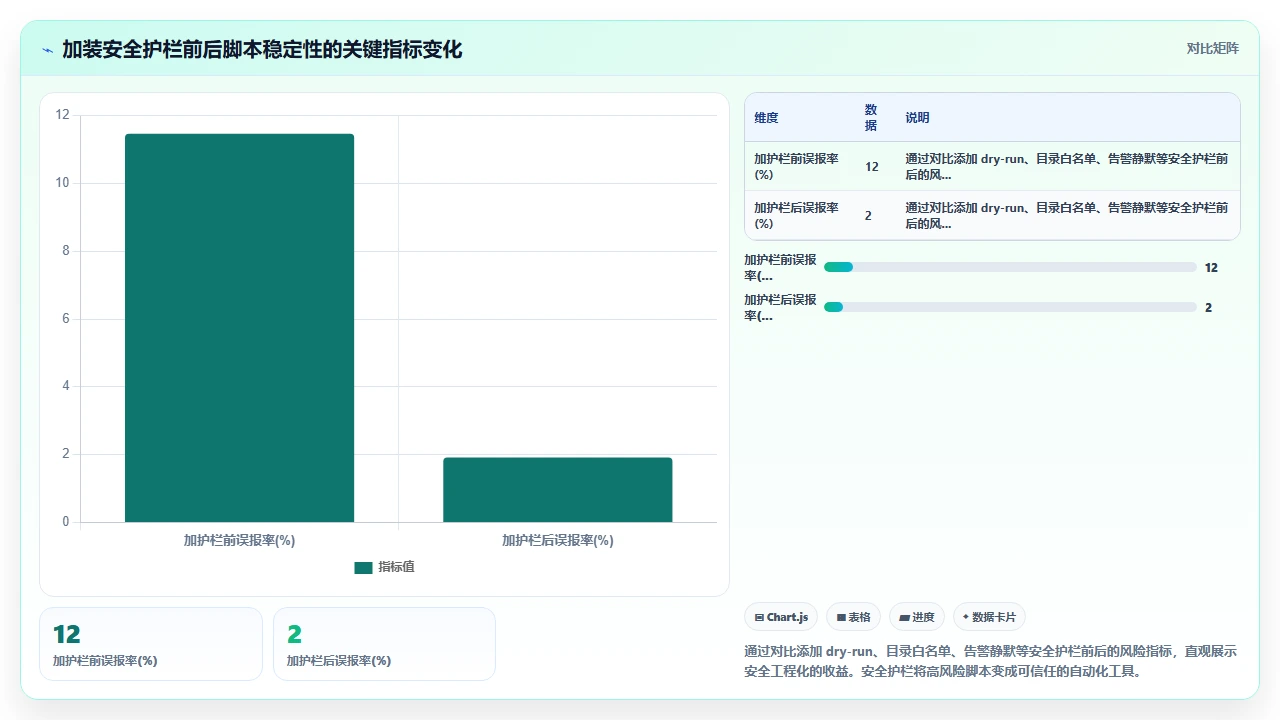Image resolution: width=1280 pixels, height=720 pixels.
Task: Click table value 12 in 数据 column
Action: [872, 167]
